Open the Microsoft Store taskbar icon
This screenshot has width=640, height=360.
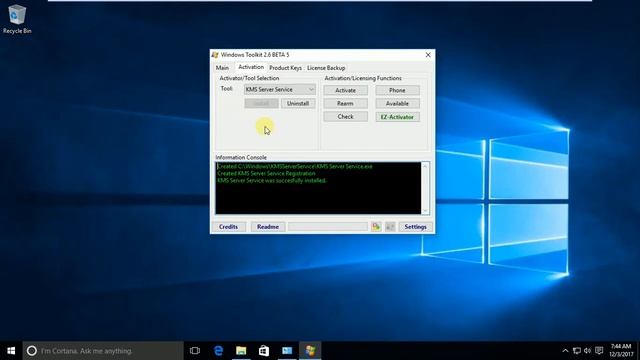[x=264, y=351]
